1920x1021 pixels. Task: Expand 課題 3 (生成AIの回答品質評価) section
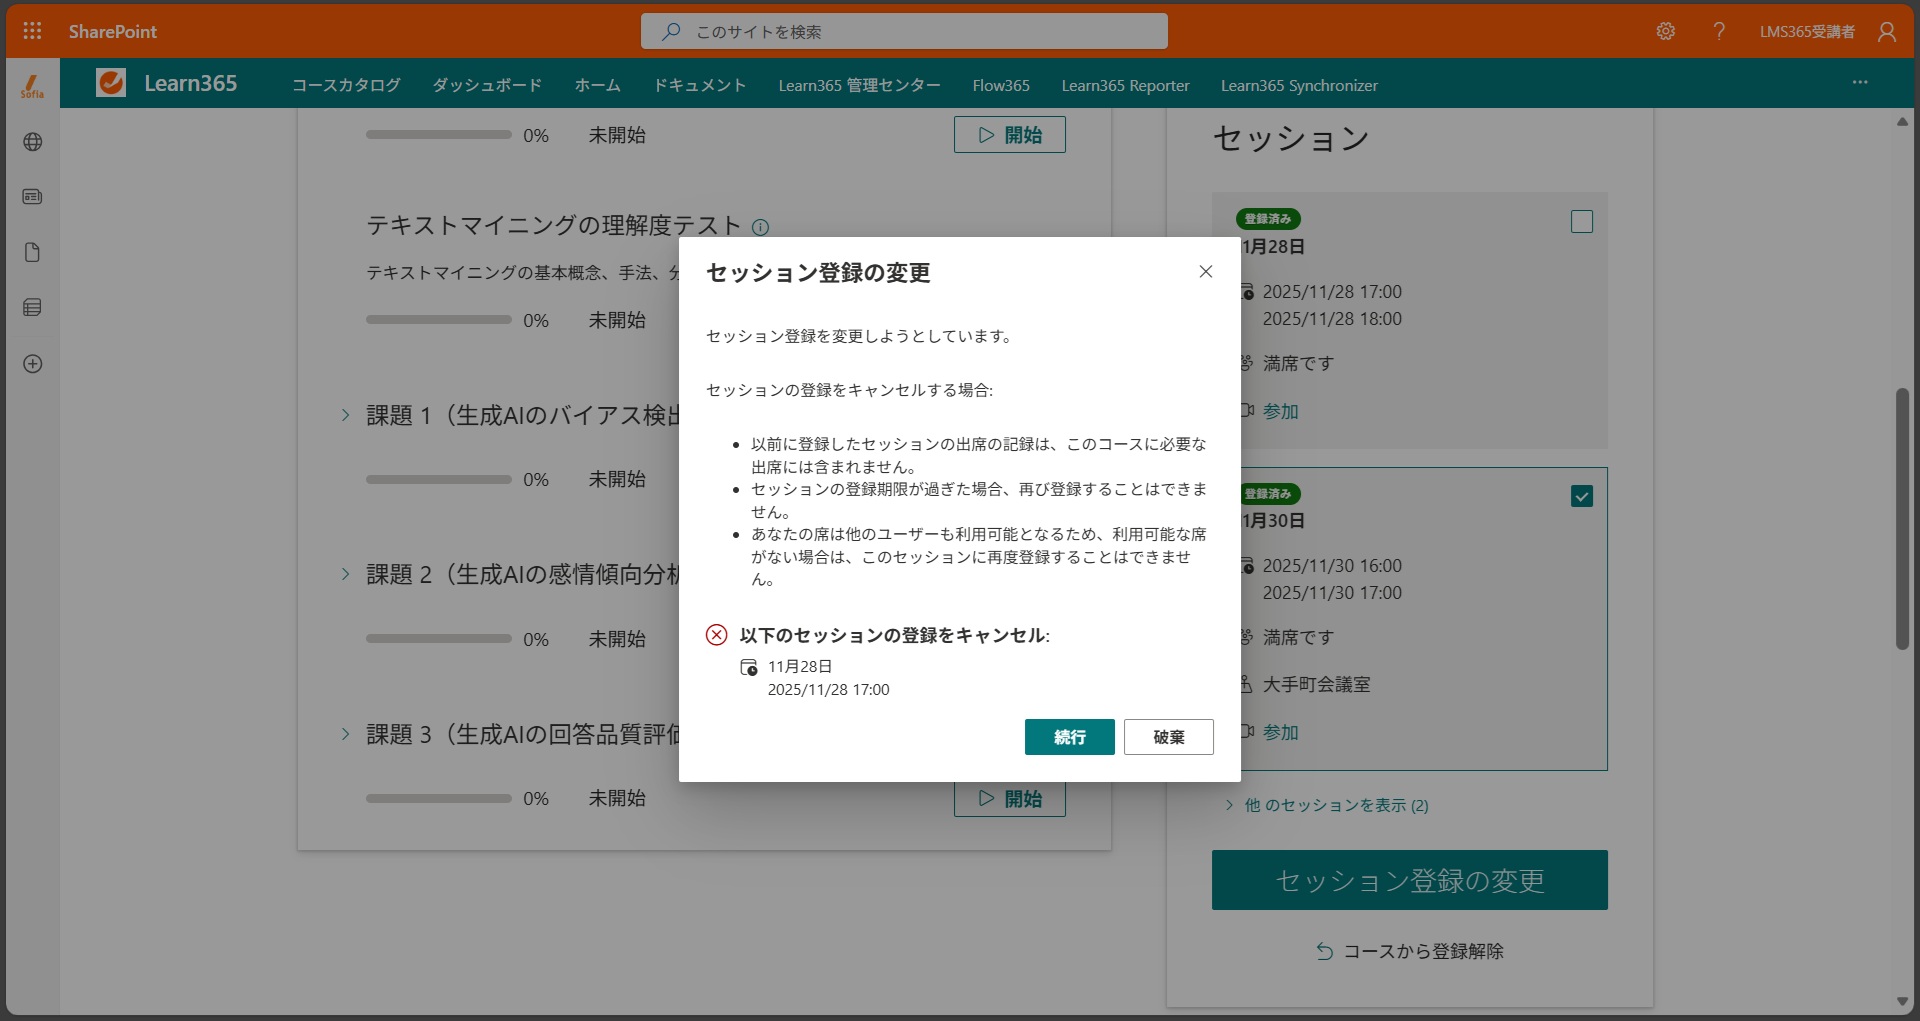point(345,734)
